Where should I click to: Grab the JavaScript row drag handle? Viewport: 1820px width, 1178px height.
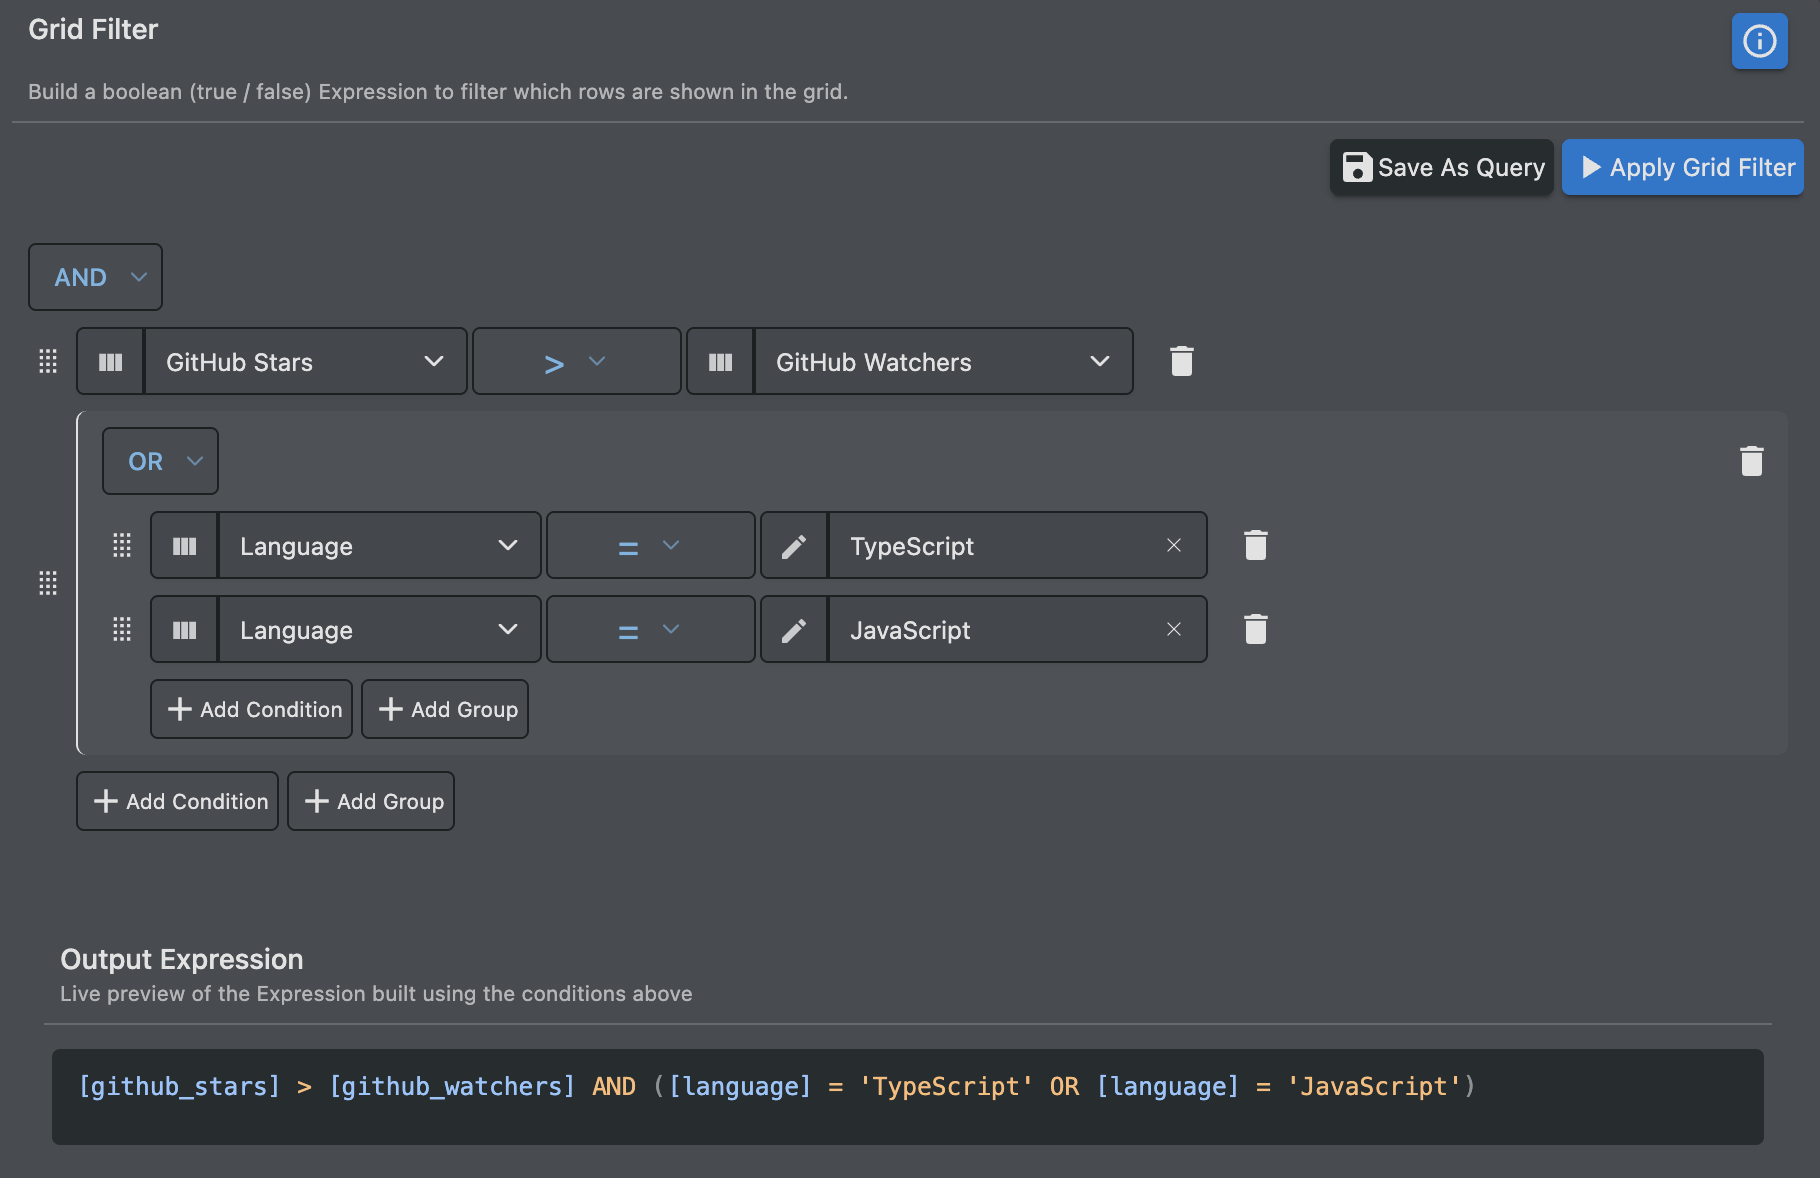[x=122, y=629]
